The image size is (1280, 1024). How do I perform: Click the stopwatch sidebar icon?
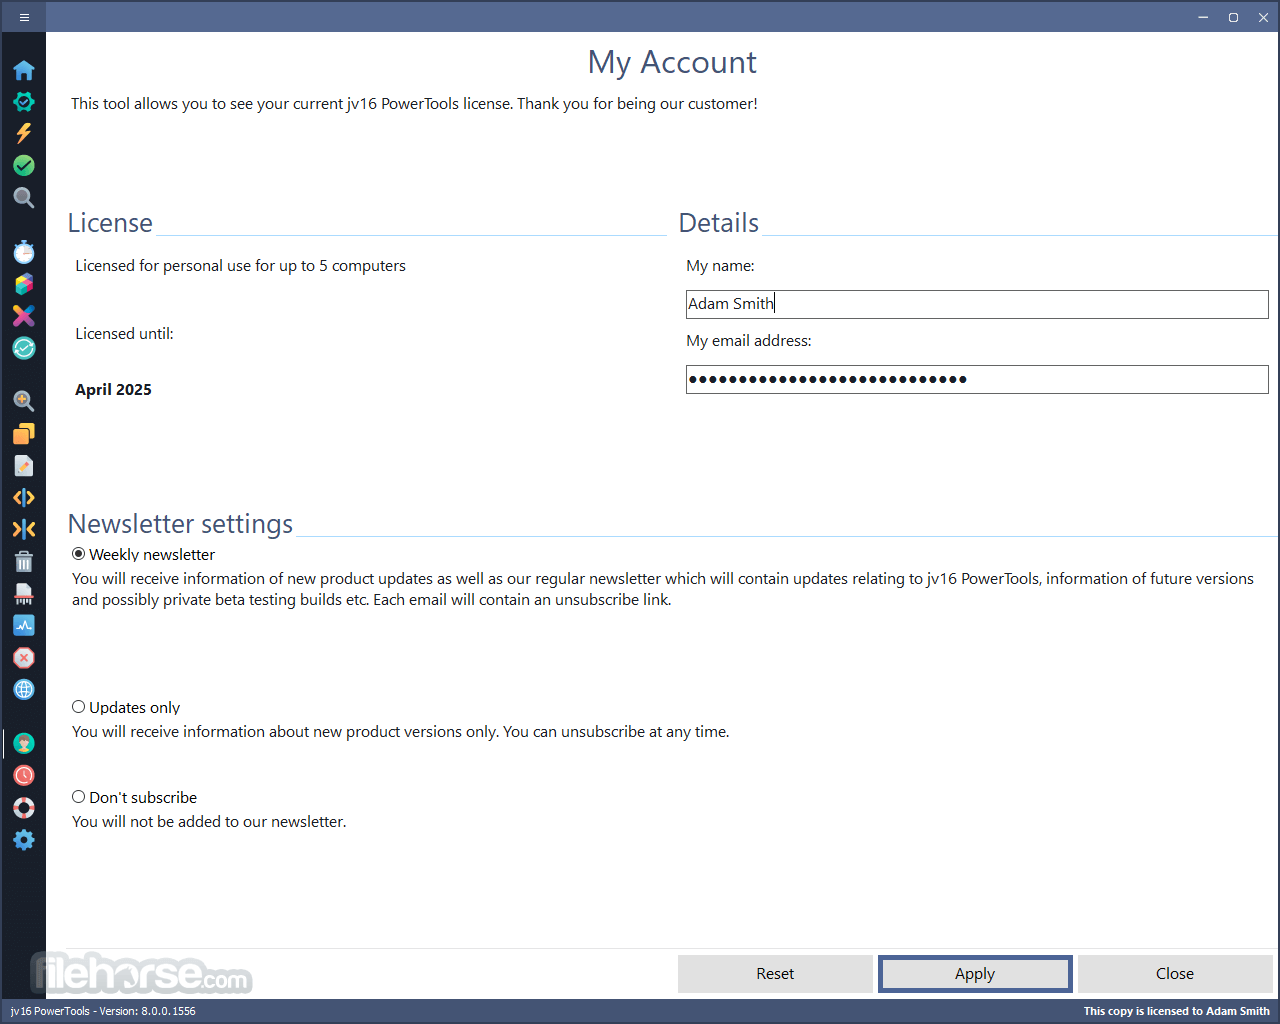tap(24, 252)
